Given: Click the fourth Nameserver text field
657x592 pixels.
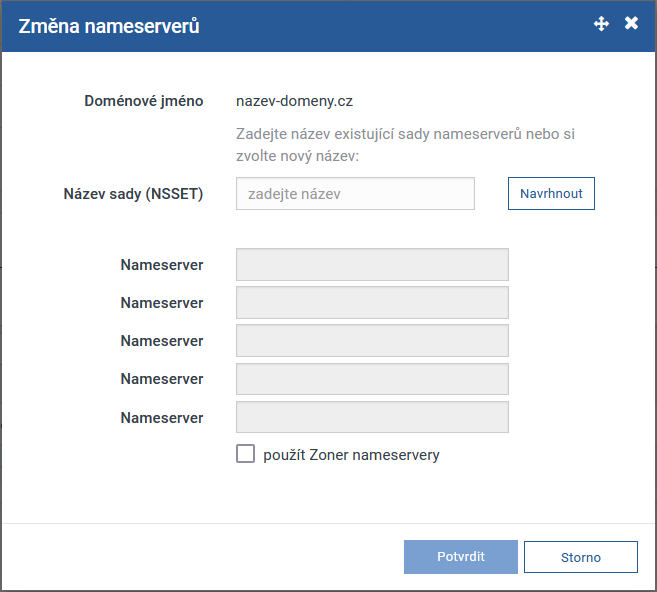Looking at the screenshot, I should coord(372,379).
